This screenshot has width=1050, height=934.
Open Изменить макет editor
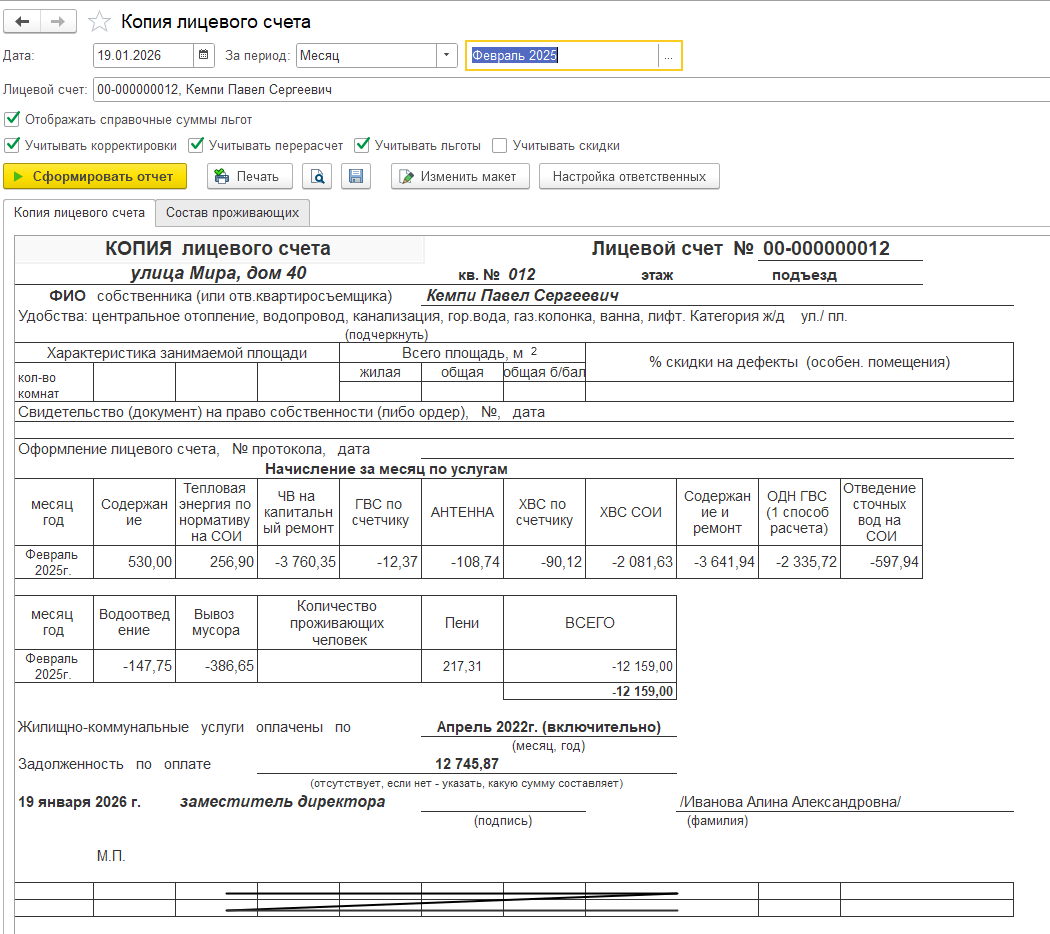click(458, 177)
